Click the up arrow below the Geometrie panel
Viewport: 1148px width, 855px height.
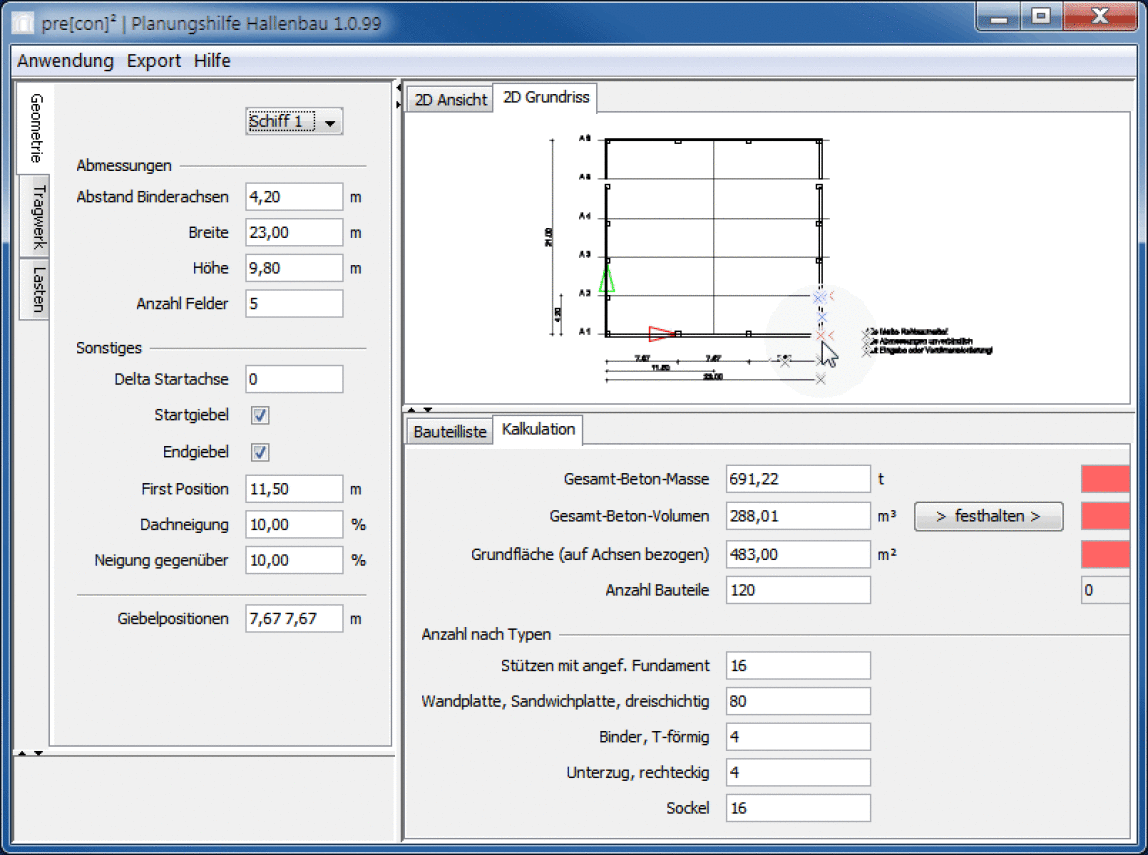(x=22, y=753)
